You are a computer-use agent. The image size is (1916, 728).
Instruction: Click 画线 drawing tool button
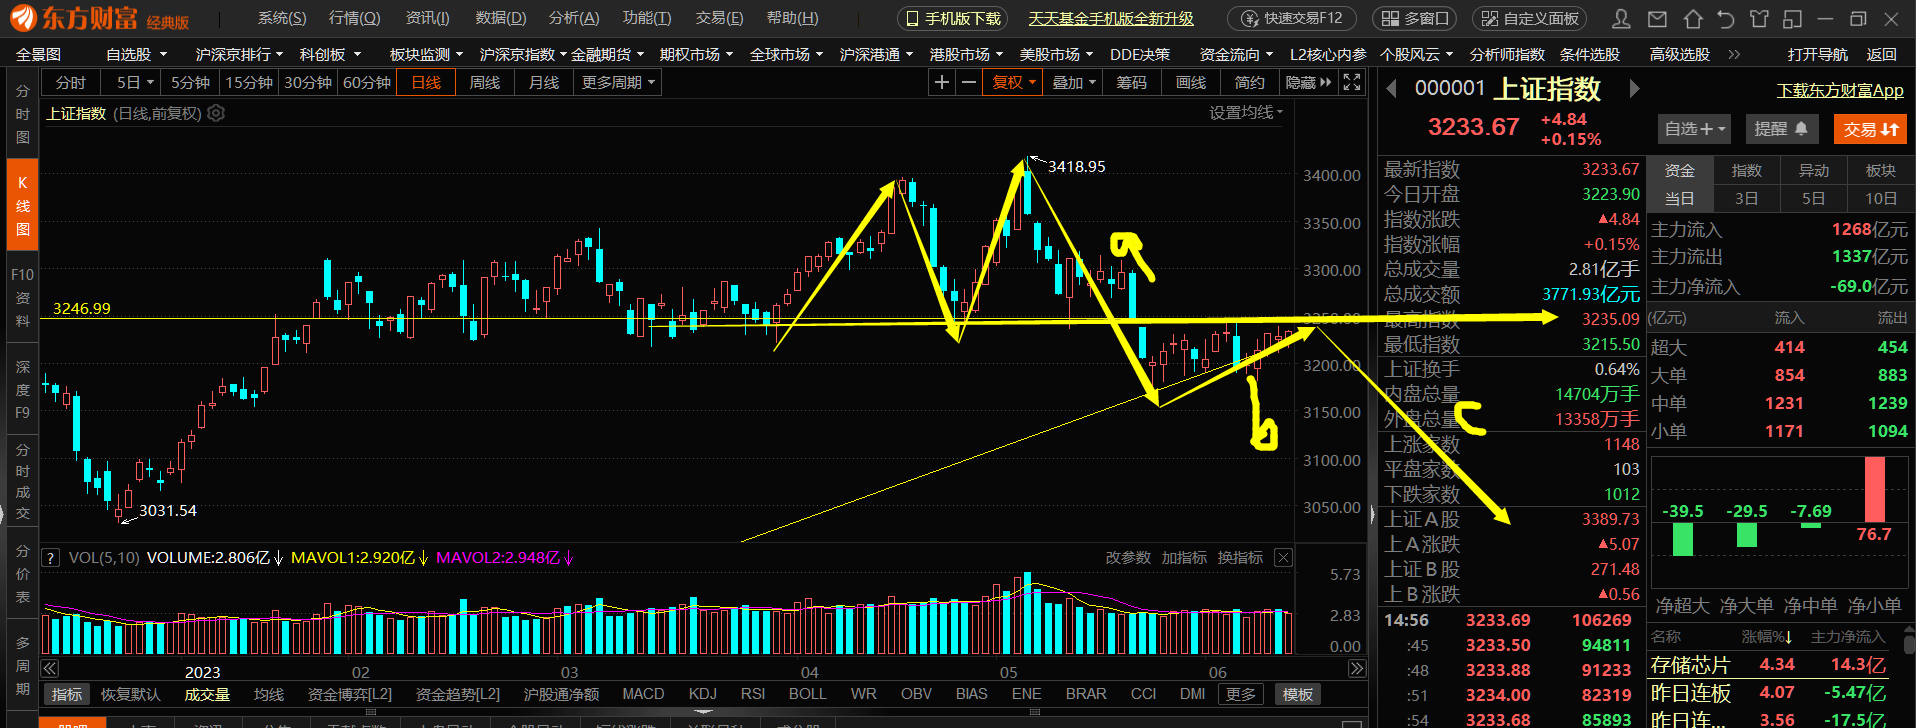(x=1191, y=82)
